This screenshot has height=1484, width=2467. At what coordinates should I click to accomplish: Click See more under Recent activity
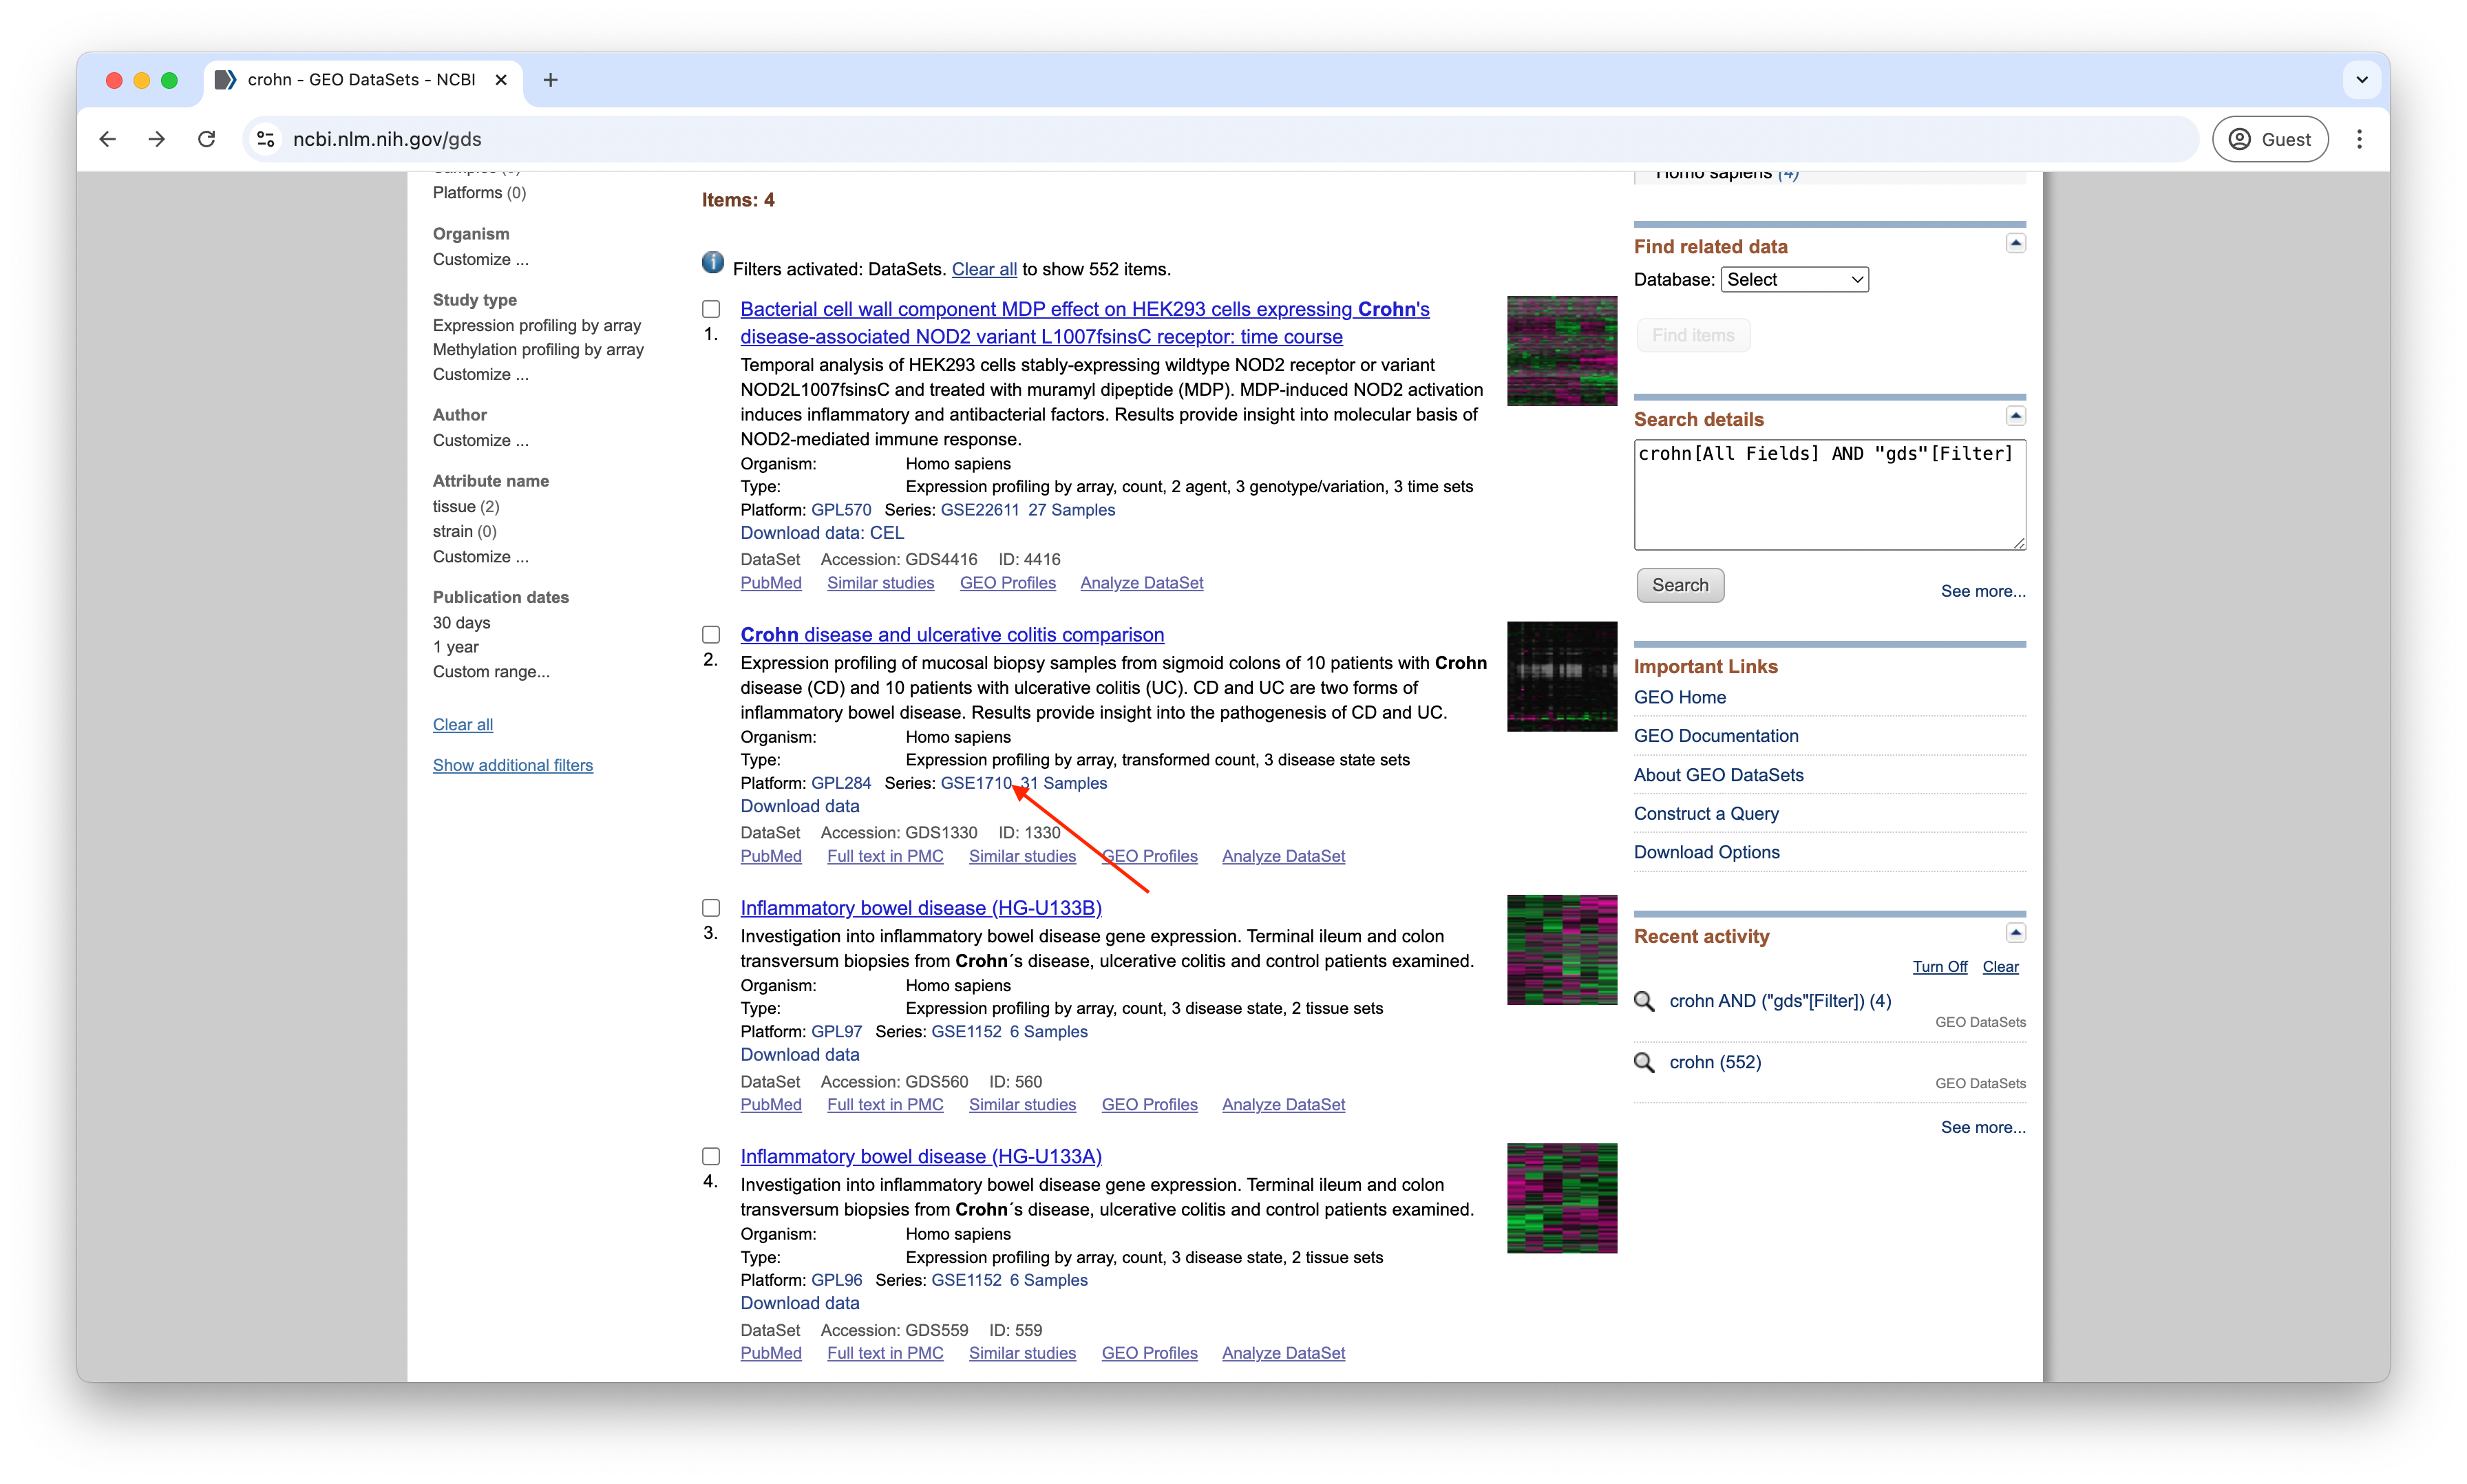pyautogui.click(x=1983, y=1128)
